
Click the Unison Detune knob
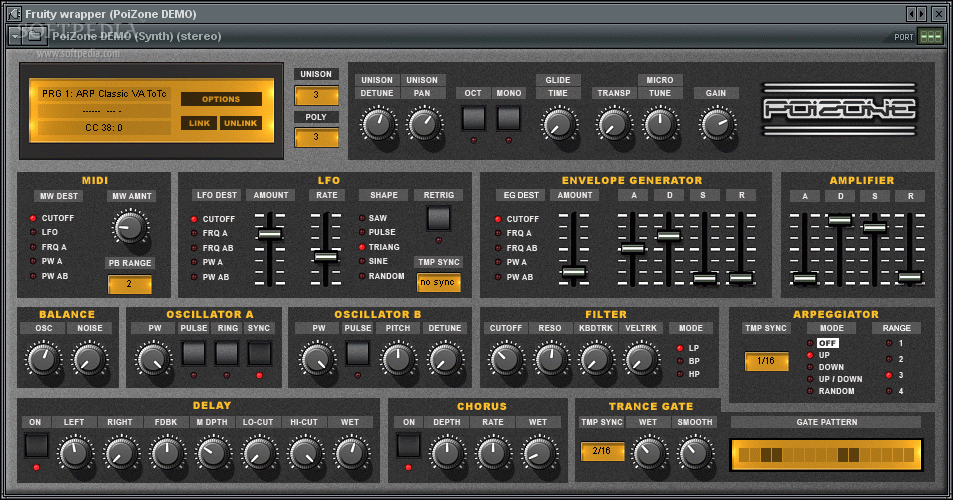click(377, 123)
